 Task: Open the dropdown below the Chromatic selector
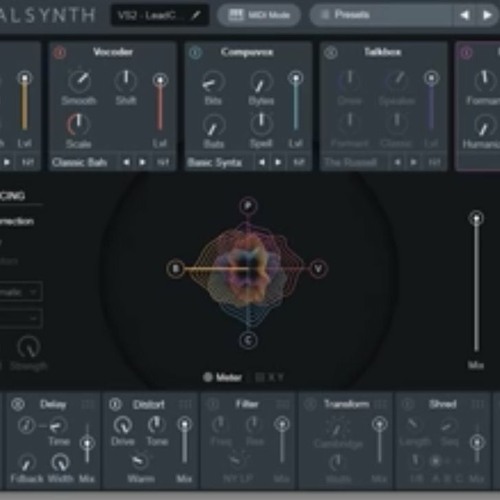pos(21,318)
